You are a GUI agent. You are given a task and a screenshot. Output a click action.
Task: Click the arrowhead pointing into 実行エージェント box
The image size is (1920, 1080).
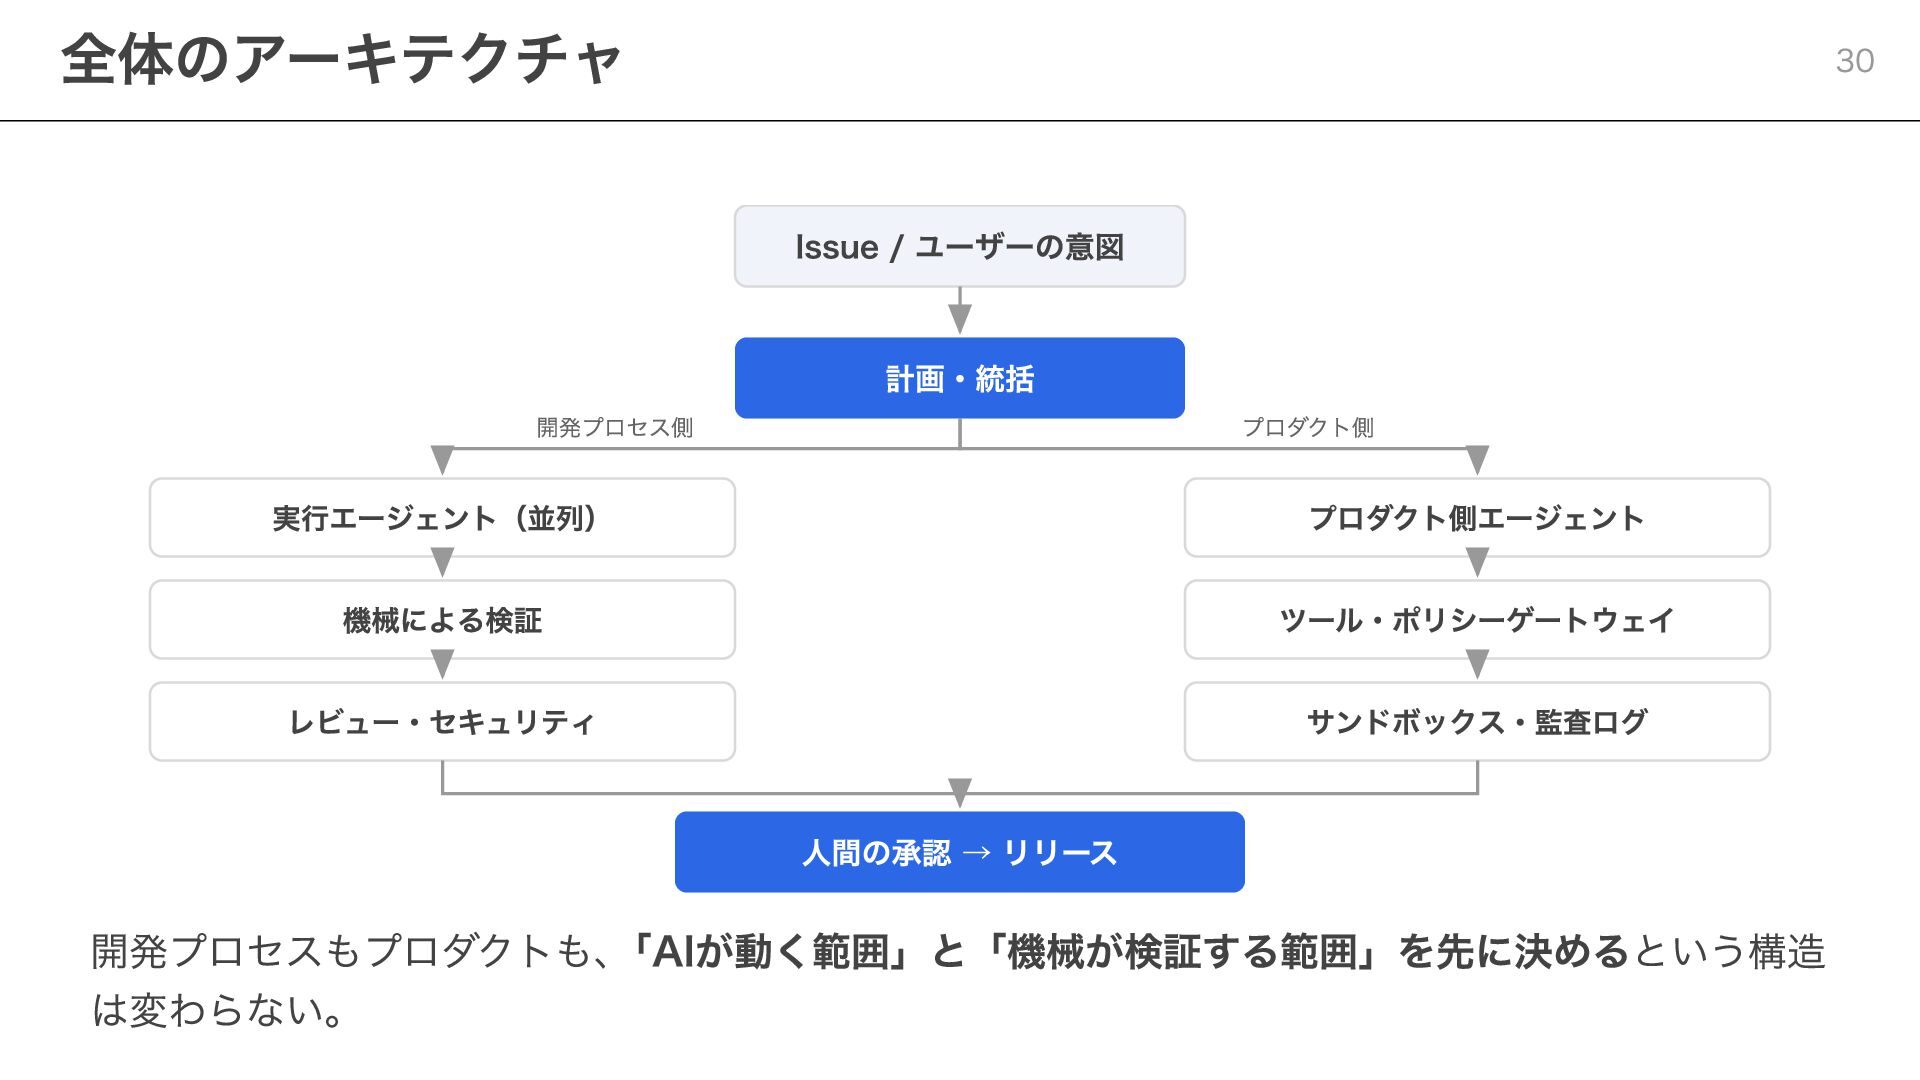tap(442, 461)
